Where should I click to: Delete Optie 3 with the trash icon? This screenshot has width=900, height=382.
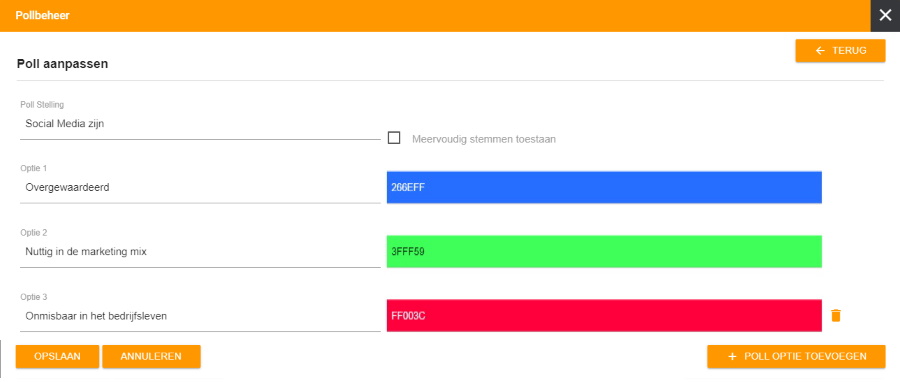pos(836,315)
